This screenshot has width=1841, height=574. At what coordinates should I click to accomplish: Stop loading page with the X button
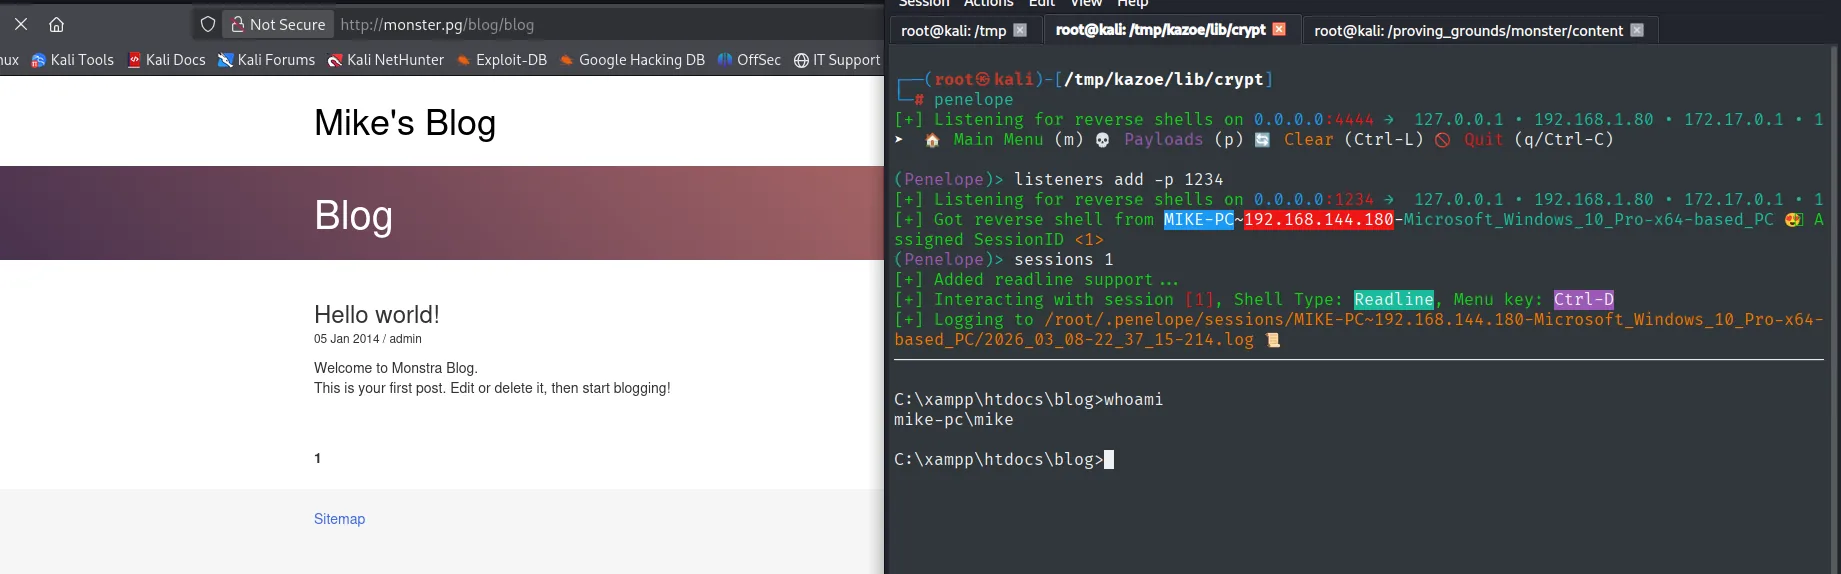tap(21, 24)
